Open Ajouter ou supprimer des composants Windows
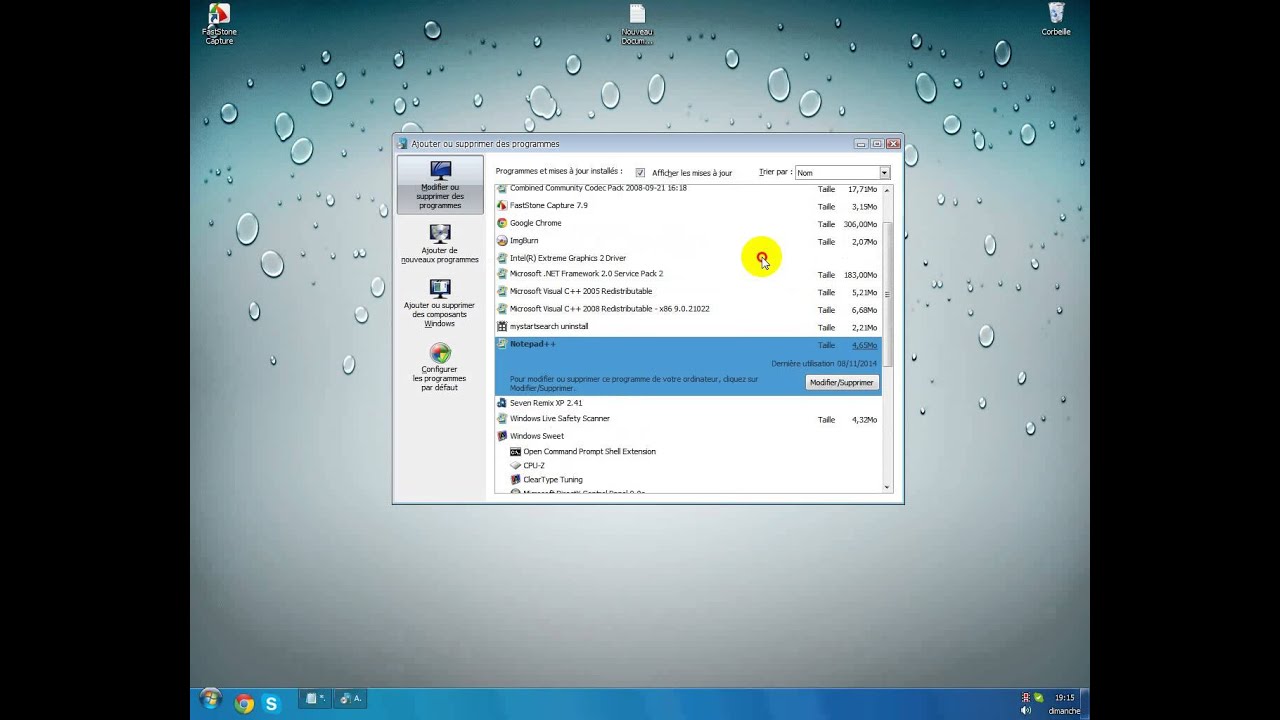 (440, 303)
